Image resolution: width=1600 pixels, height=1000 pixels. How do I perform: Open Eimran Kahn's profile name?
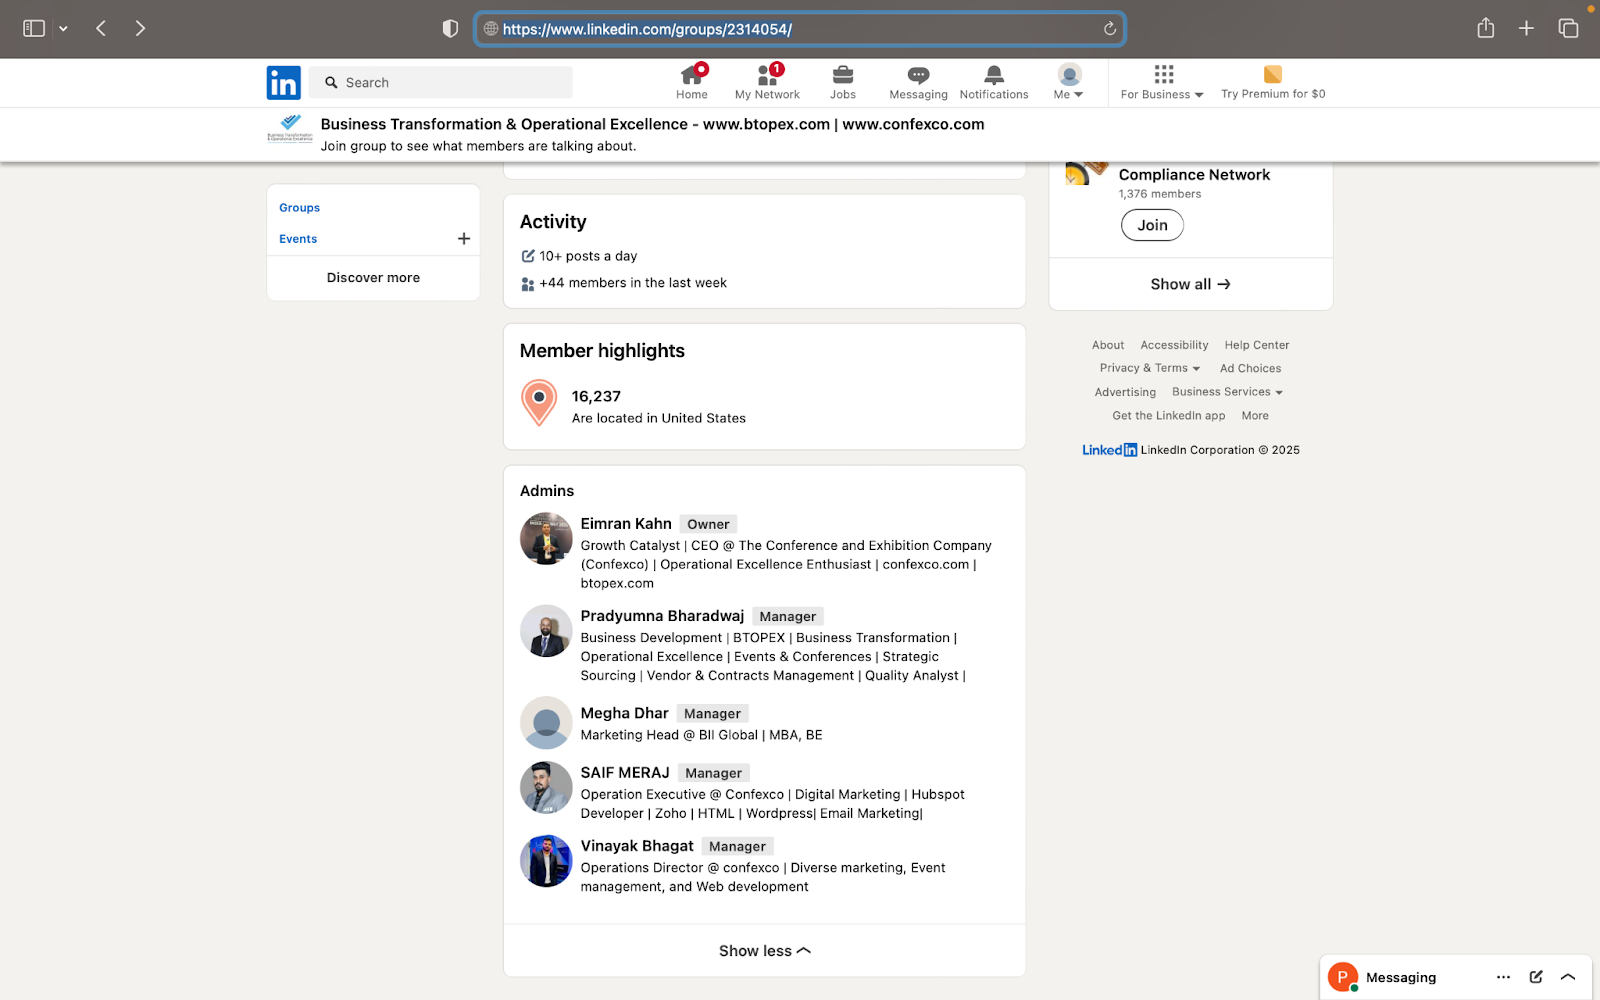(626, 524)
